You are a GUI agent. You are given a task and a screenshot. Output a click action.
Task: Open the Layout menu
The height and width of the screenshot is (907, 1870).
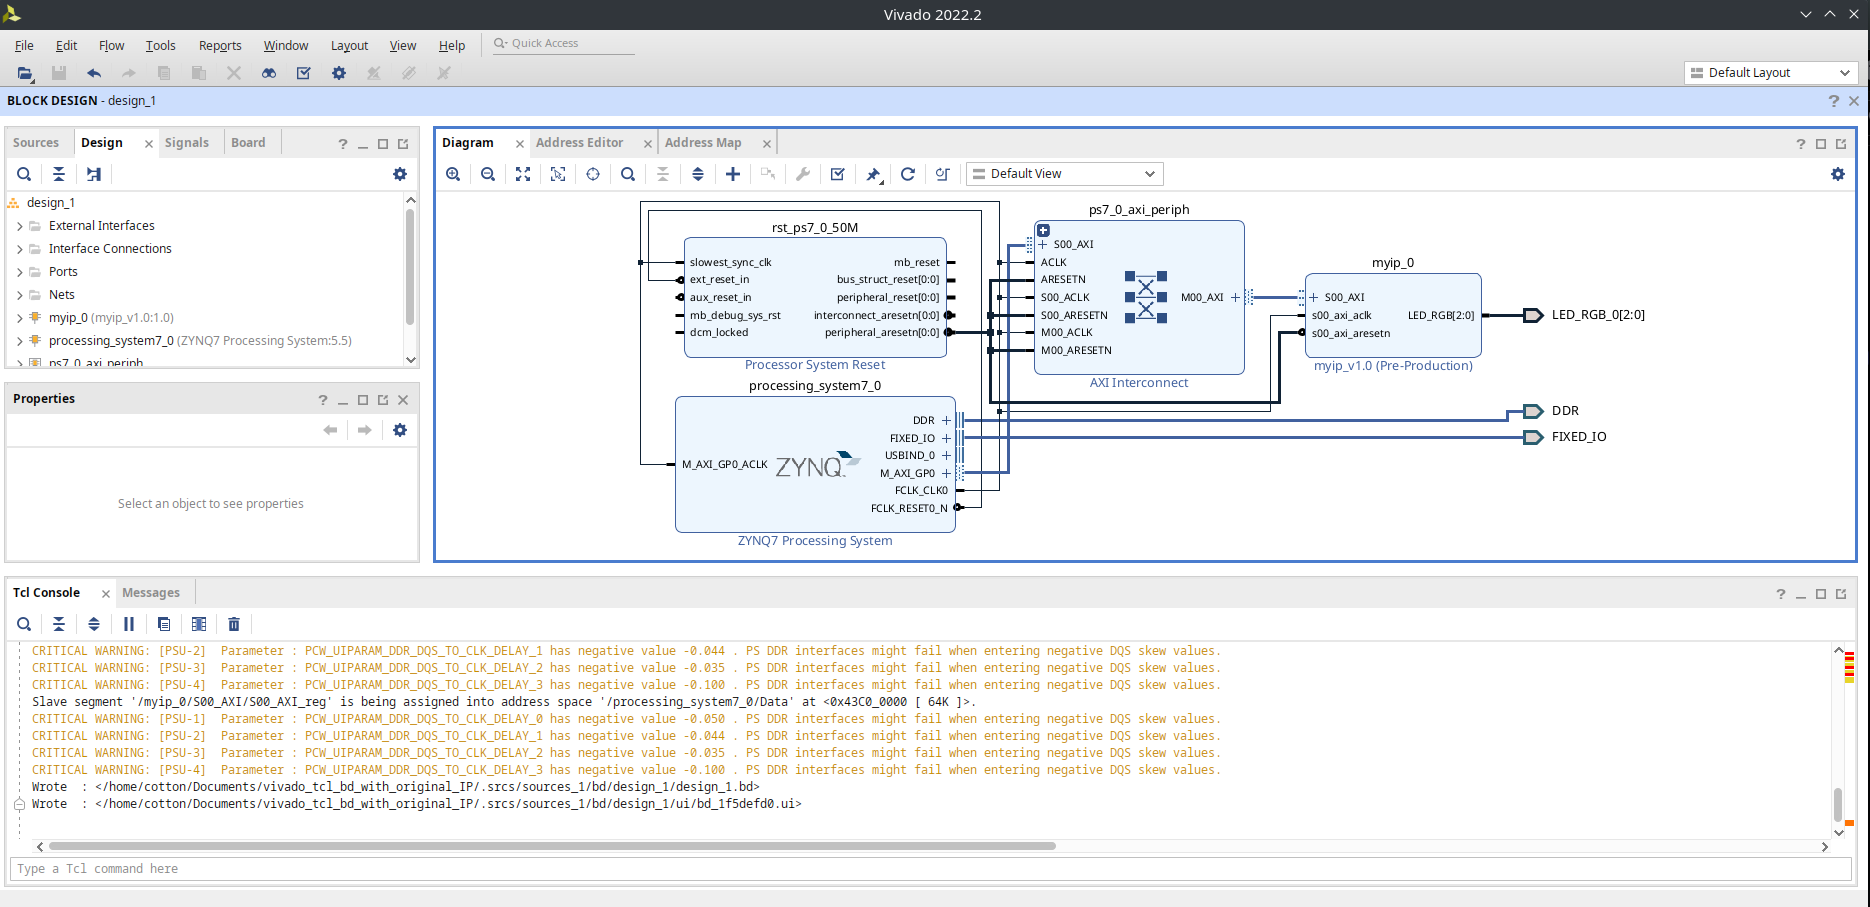[x=349, y=46]
